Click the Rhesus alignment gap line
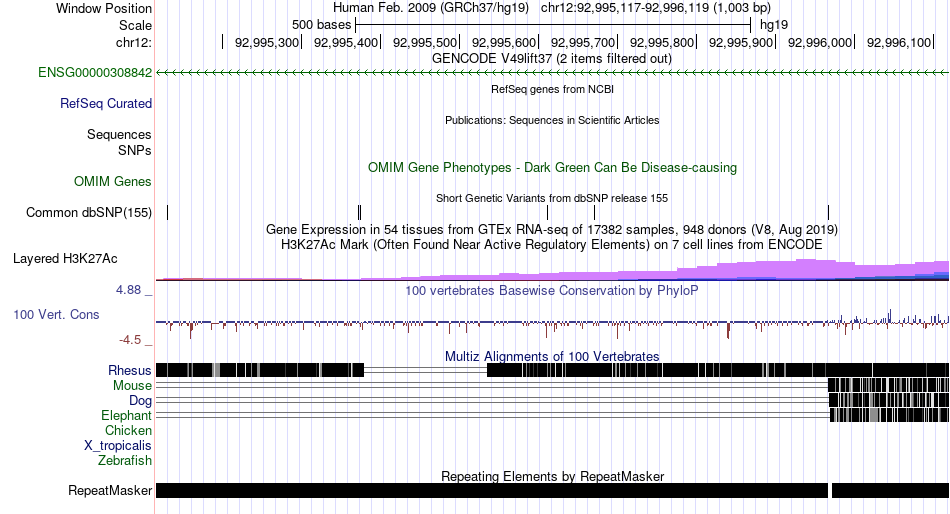Viewport: 950px width, 514px height. click(425, 370)
